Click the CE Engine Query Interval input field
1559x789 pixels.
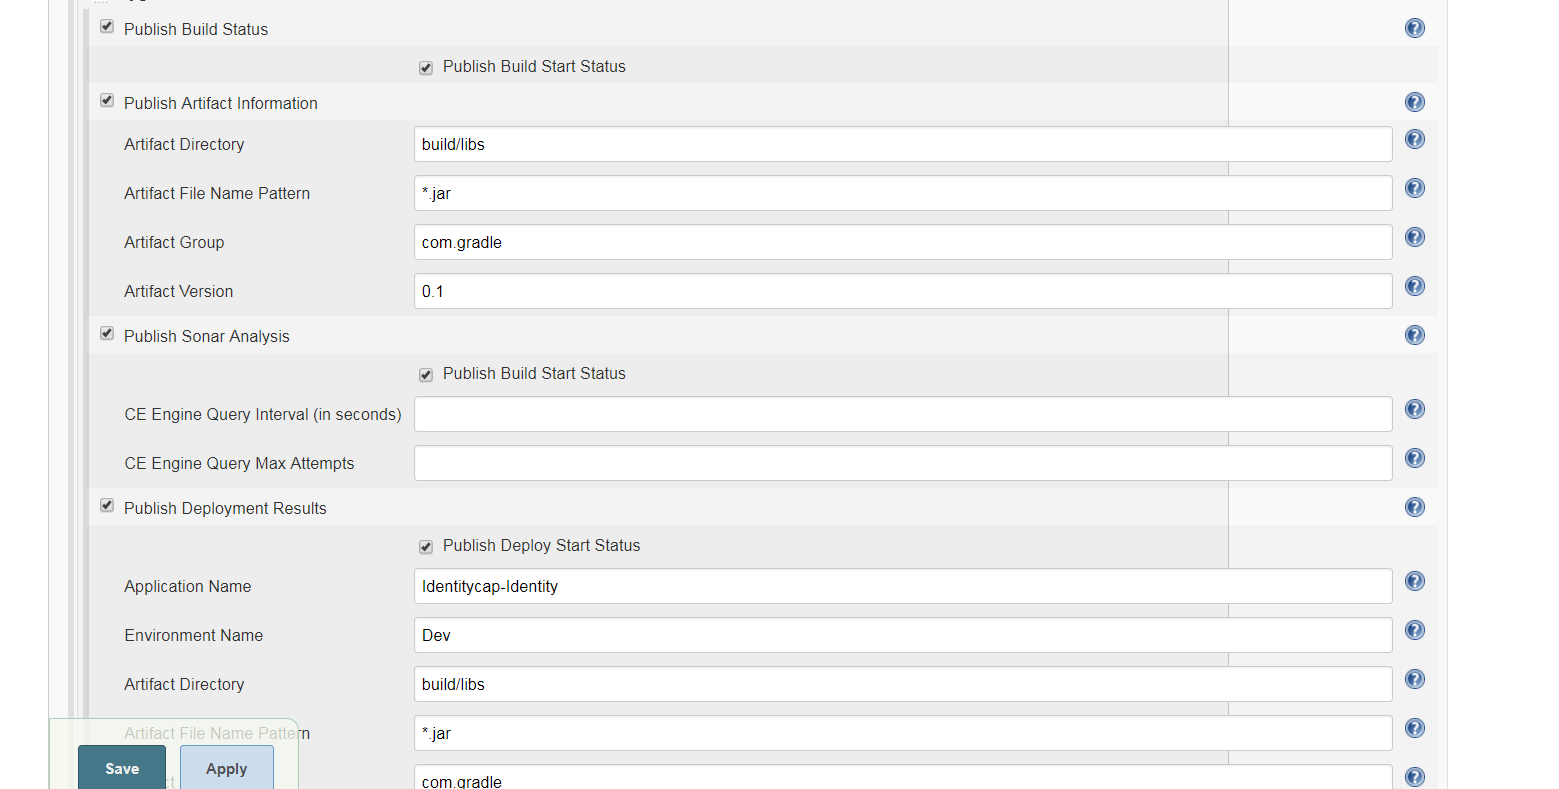pyautogui.click(x=900, y=413)
